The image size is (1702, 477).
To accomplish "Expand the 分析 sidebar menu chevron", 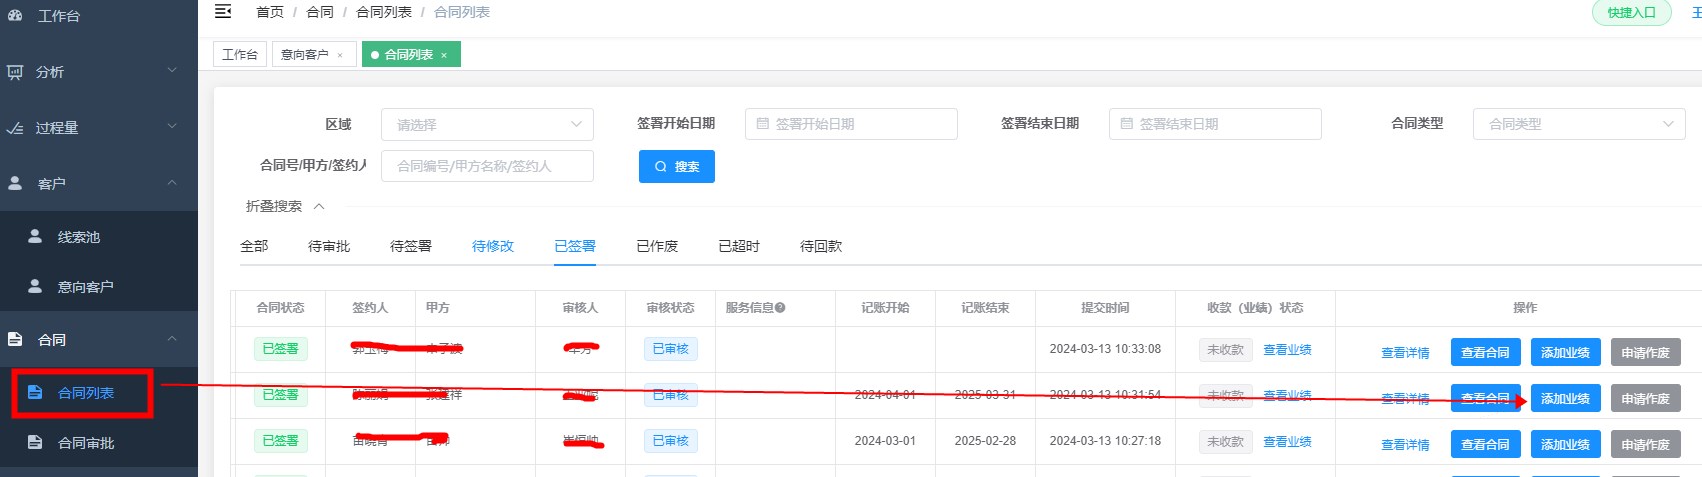I will pyautogui.click(x=172, y=70).
